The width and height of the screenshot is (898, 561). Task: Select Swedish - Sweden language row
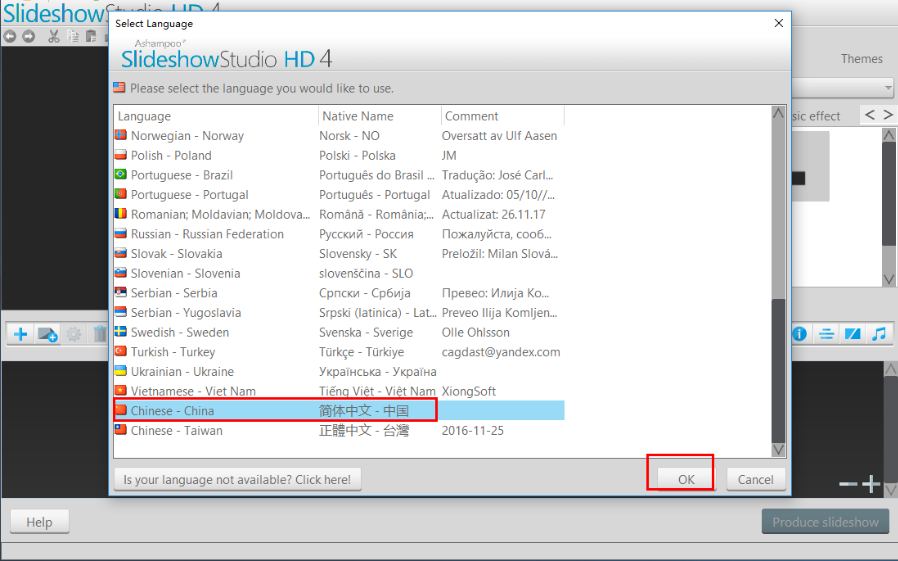339,332
